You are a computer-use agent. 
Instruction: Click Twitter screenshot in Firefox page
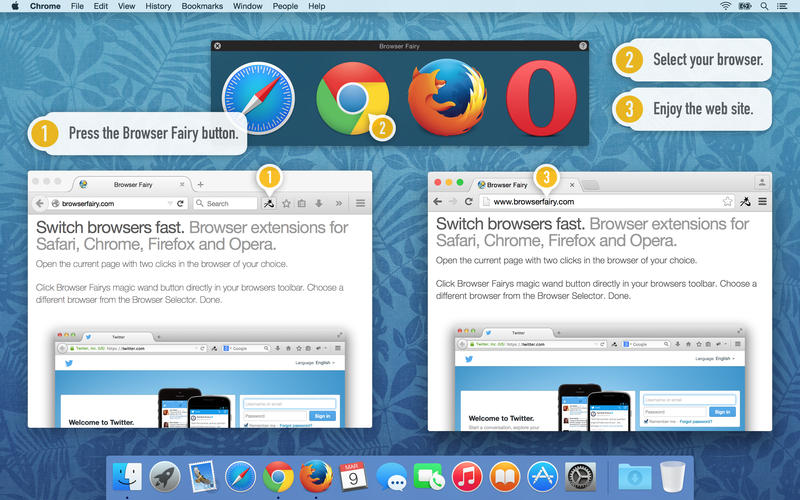200,379
